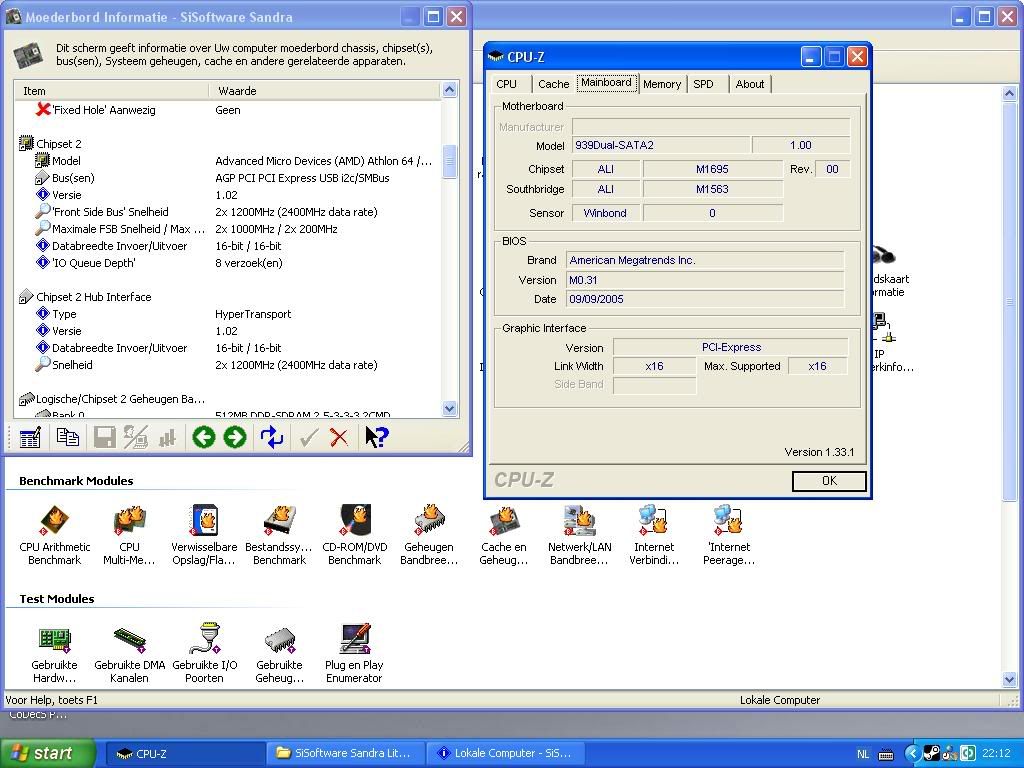The width and height of the screenshot is (1024, 768).
Task: Open Gebruikte Geheugen test module
Action: point(280,652)
